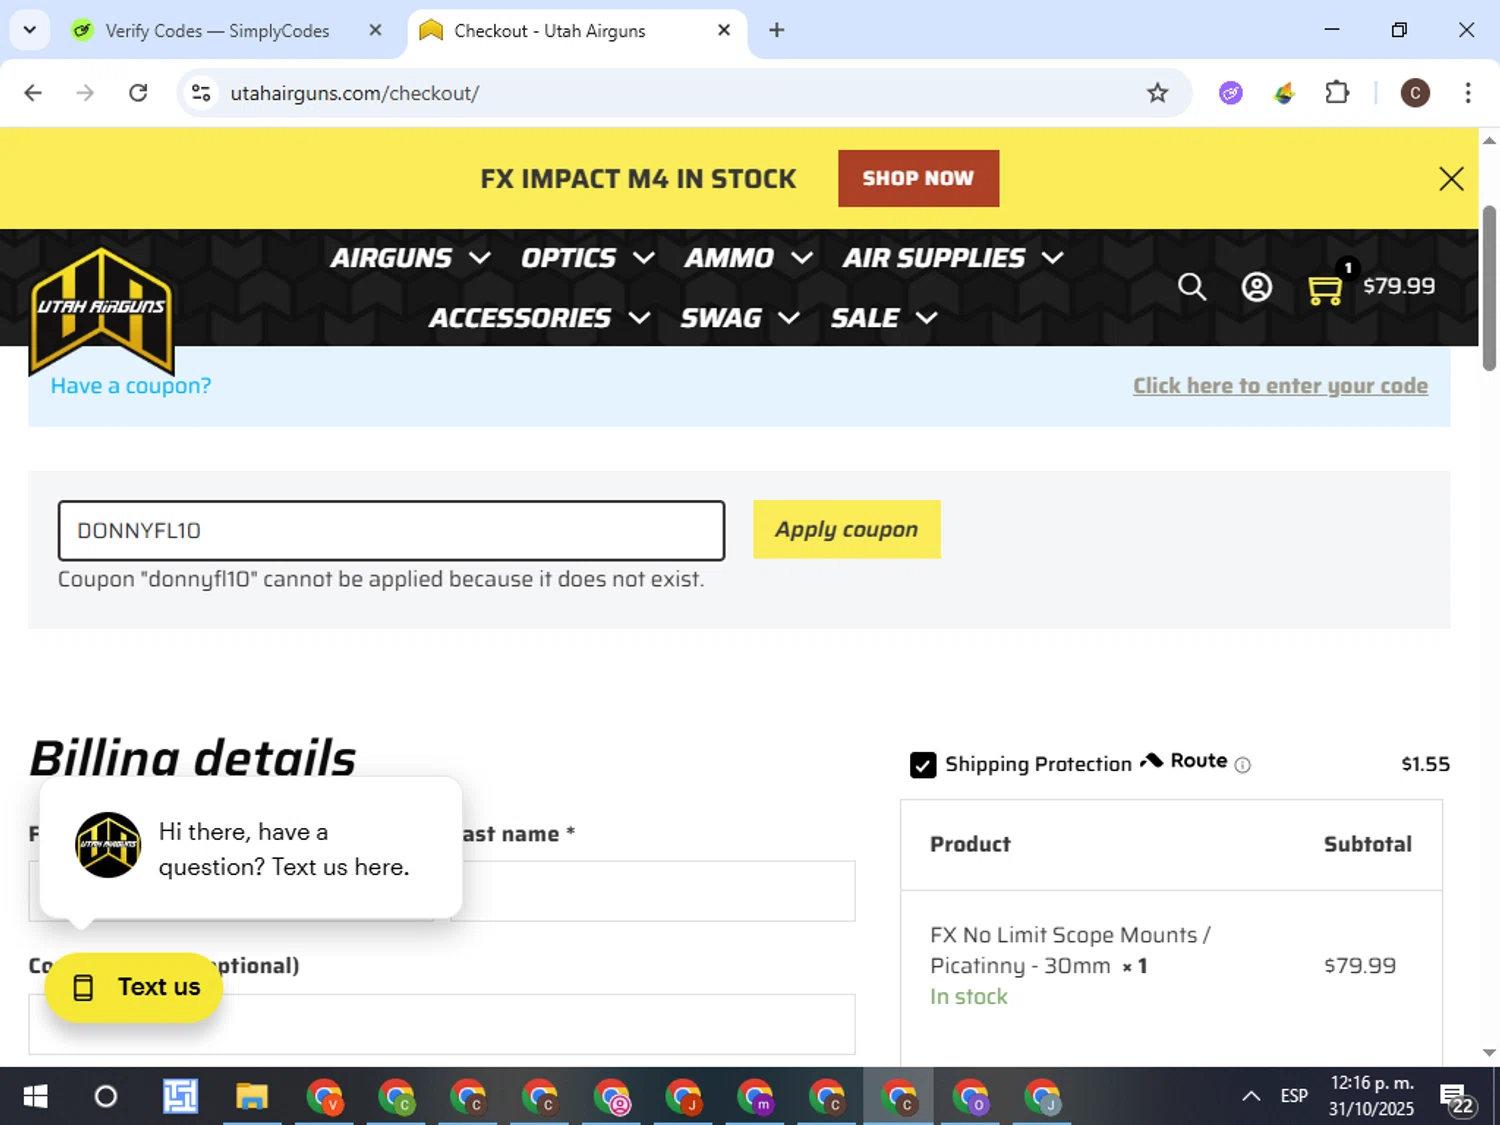Click the colorful extension icon in toolbar
1500x1125 pixels.
1284,93
